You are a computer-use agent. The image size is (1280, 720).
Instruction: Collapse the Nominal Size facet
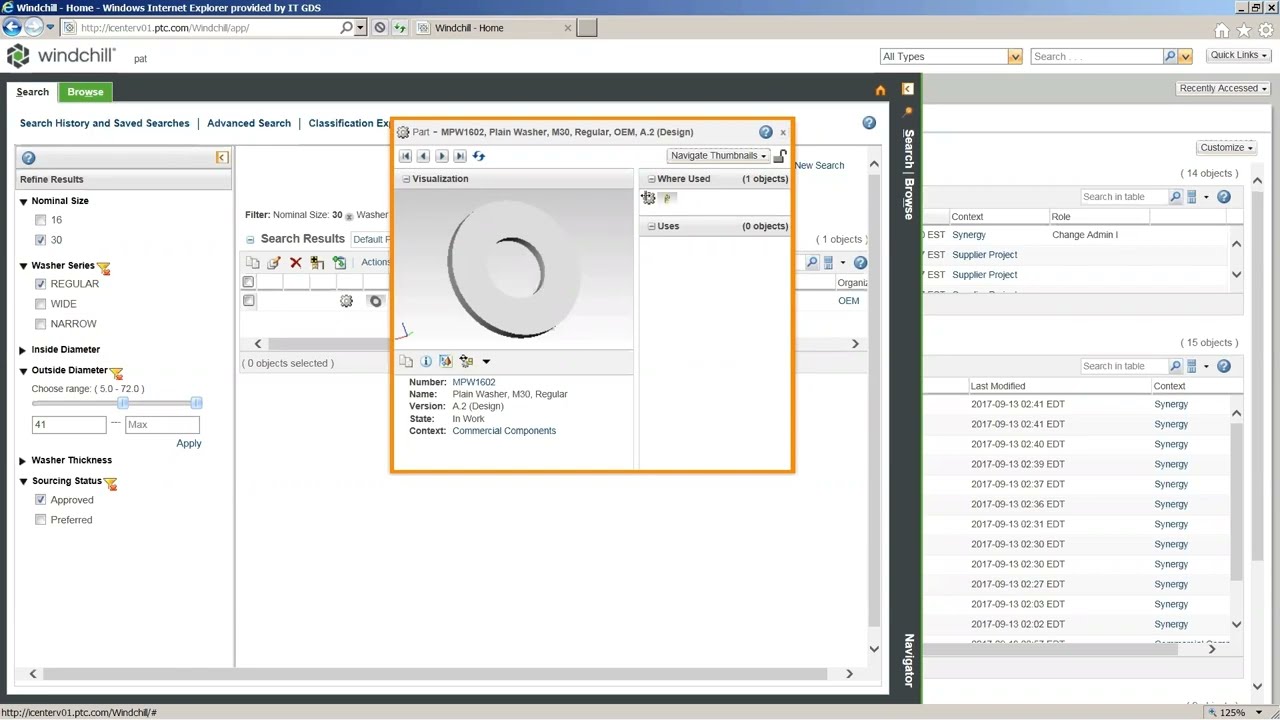point(23,201)
